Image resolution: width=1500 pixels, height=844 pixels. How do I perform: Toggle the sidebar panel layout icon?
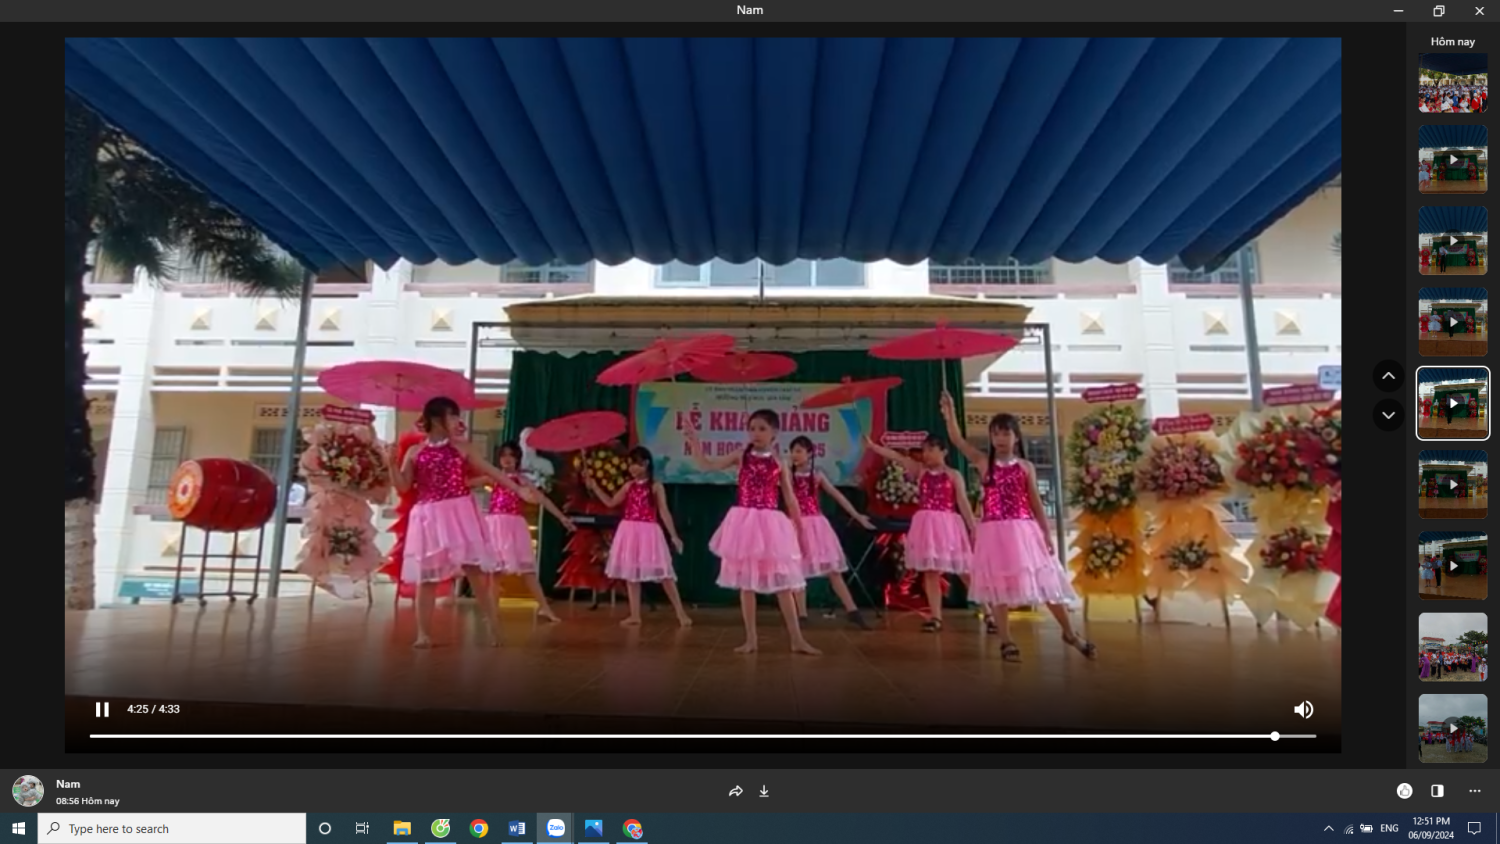[x=1437, y=791]
